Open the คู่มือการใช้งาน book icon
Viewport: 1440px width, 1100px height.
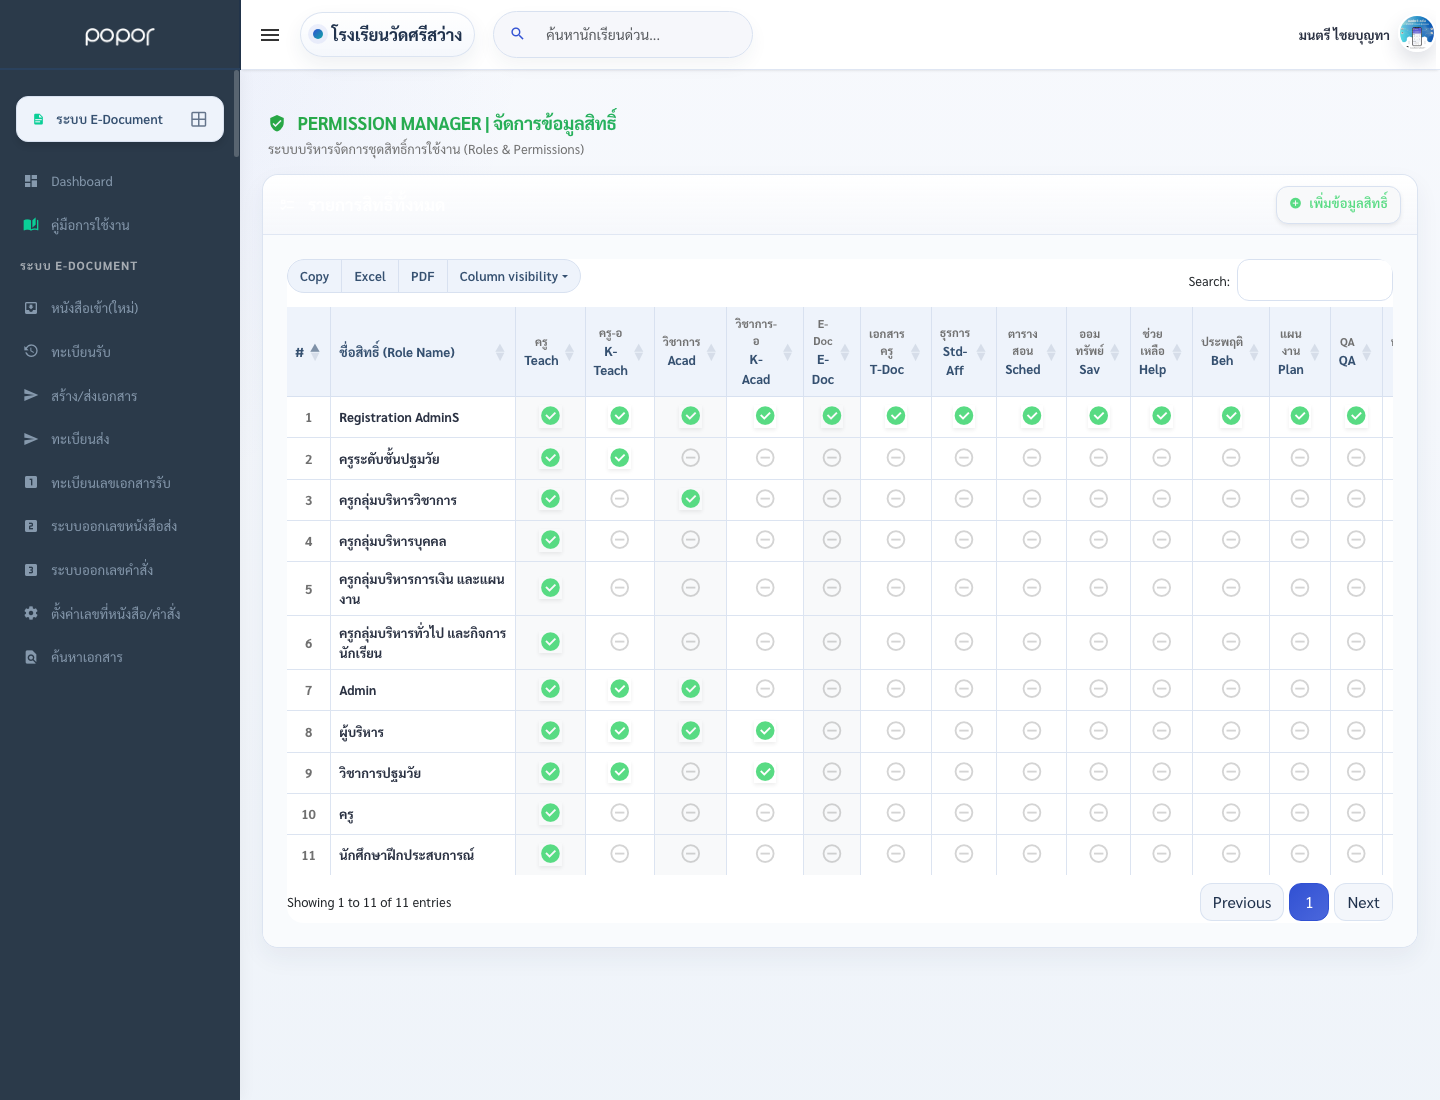coord(31,225)
